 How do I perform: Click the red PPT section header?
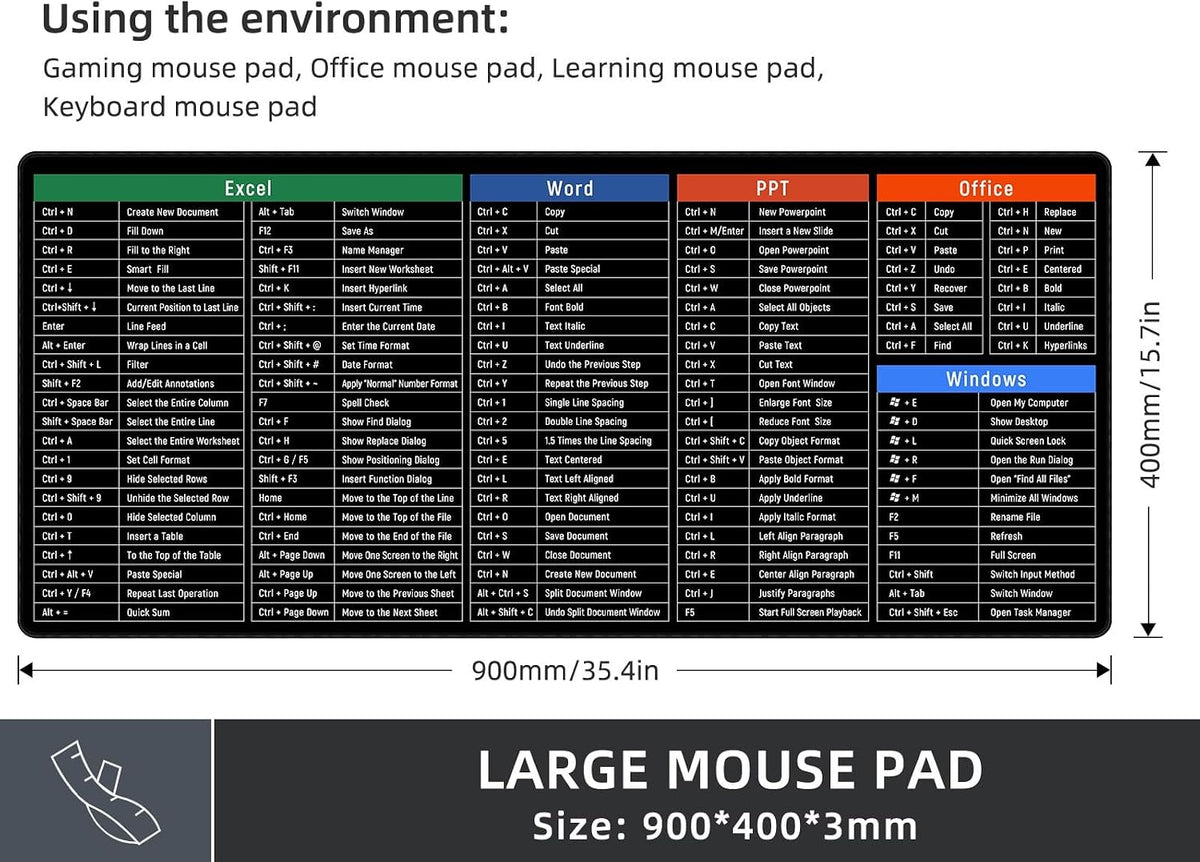coord(772,188)
